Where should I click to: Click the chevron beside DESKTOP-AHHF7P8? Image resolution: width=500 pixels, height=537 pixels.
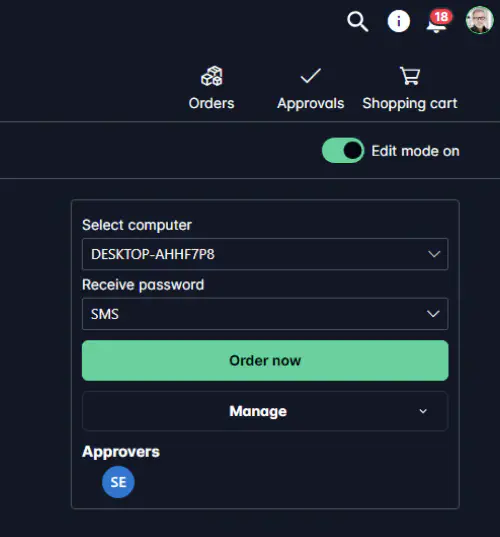point(434,254)
